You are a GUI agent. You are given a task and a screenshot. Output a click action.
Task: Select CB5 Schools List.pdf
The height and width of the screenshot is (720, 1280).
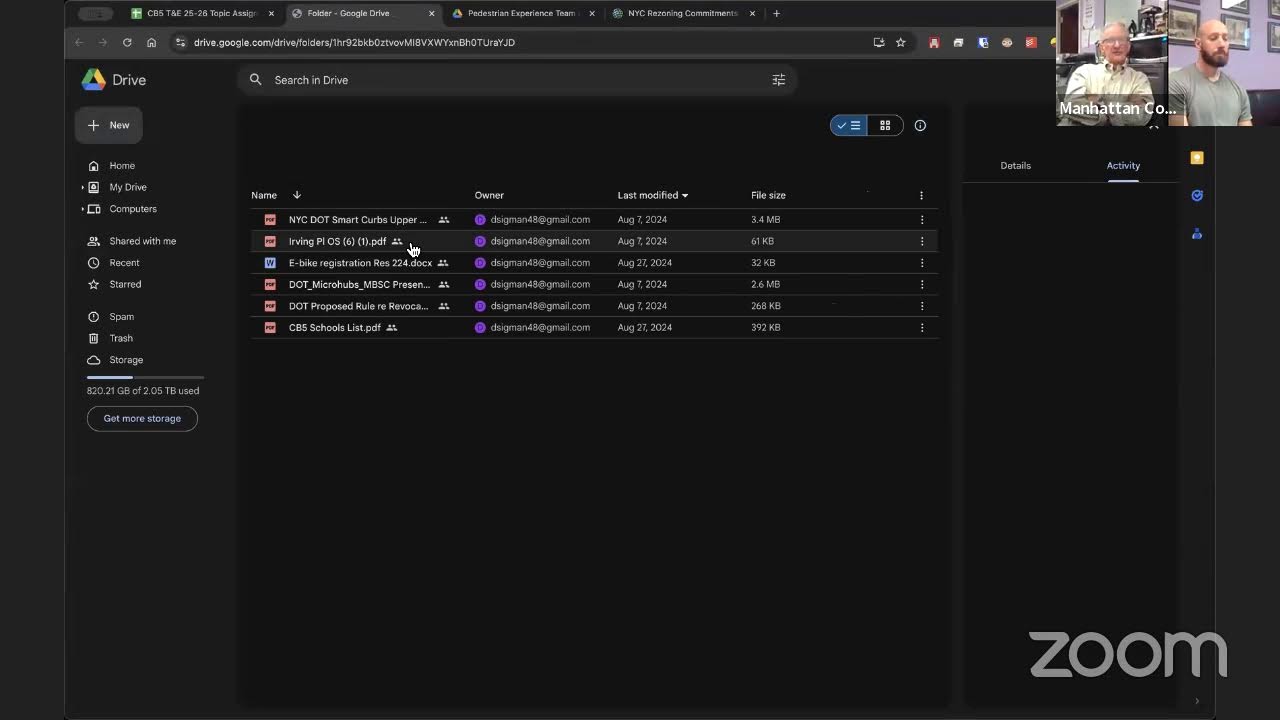click(x=594, y=328)
